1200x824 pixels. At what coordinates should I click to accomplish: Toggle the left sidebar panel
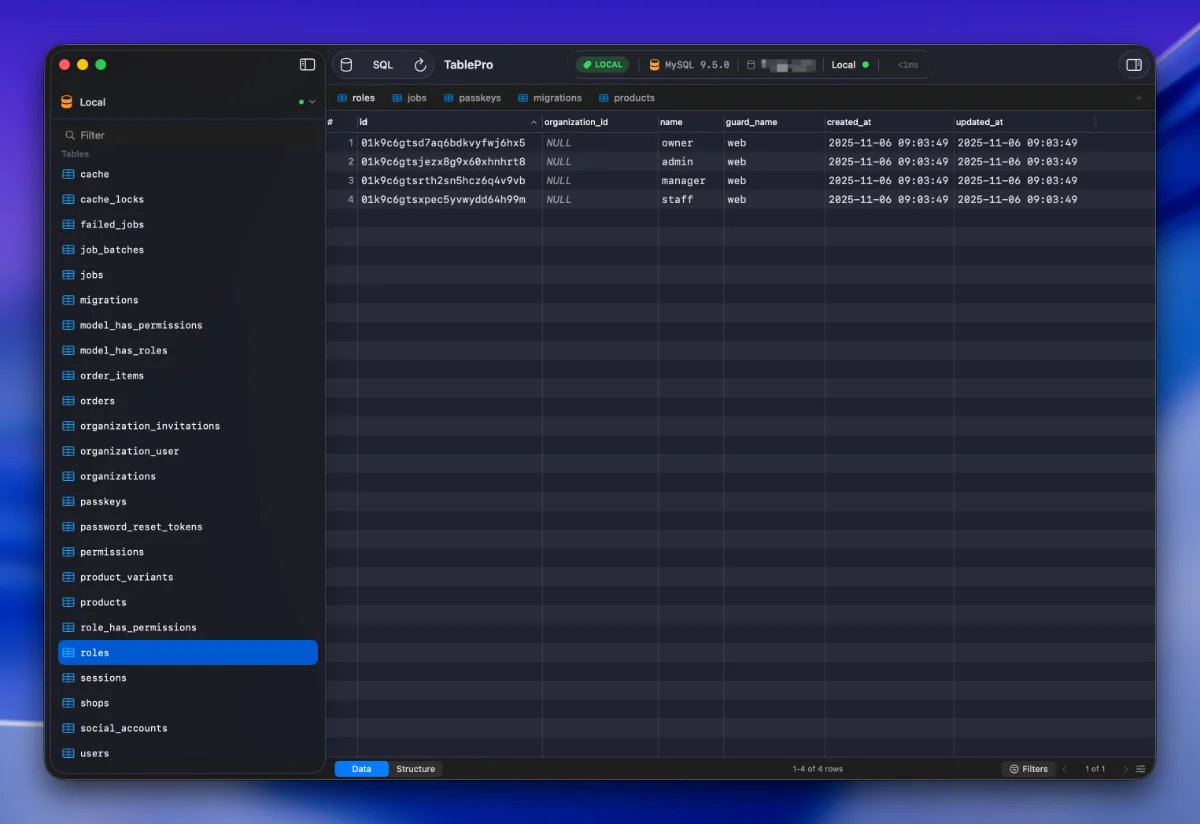[307, 63]
